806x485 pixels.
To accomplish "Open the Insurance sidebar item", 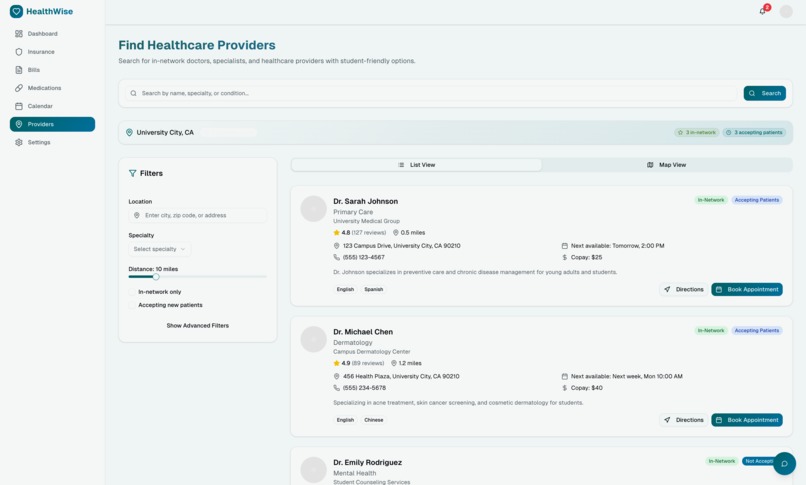I will pyautogui.click(x=52, y=52).
